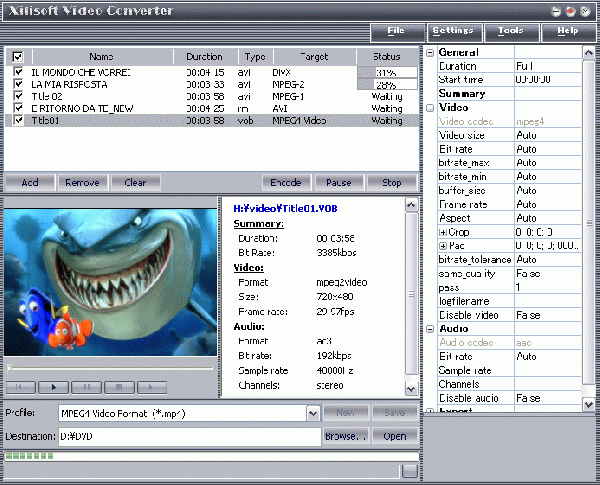Jump to previous with the skip-back icon

pos(21,386)
